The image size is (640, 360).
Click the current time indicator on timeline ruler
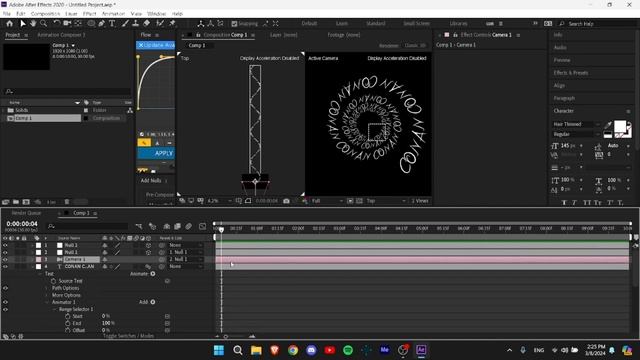pos(221,229)
